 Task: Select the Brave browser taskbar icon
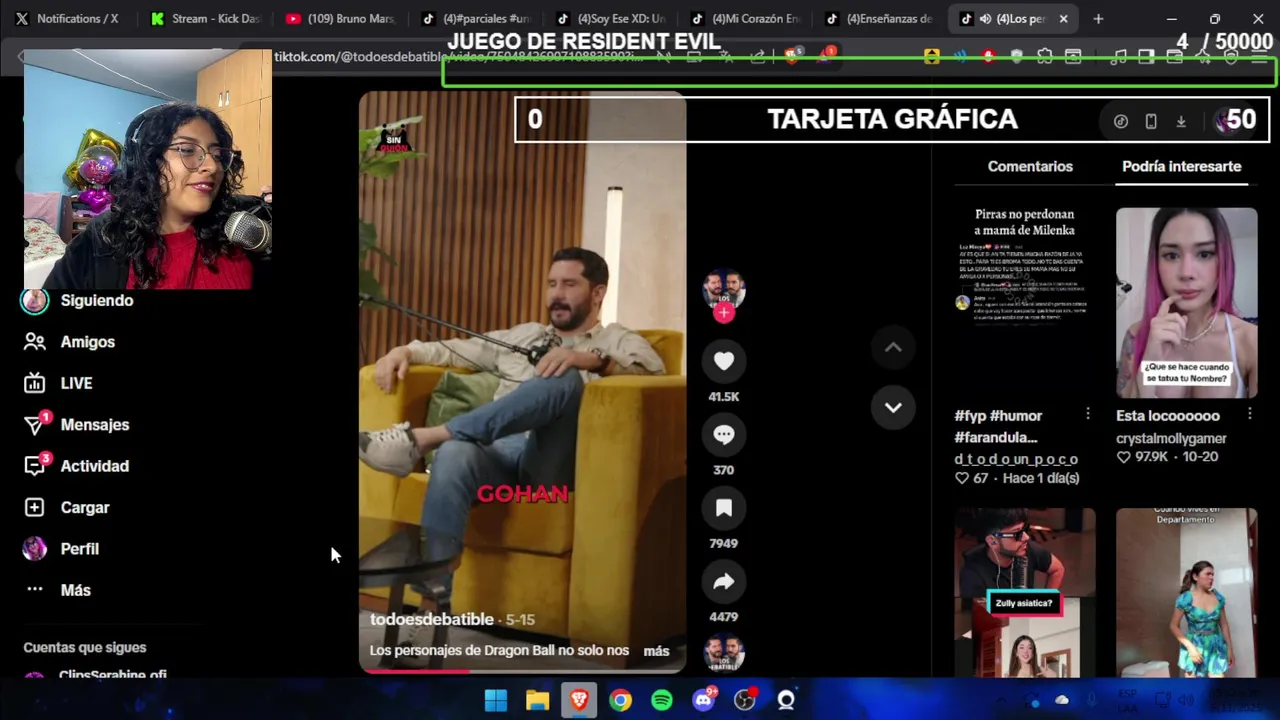(579, 700)
